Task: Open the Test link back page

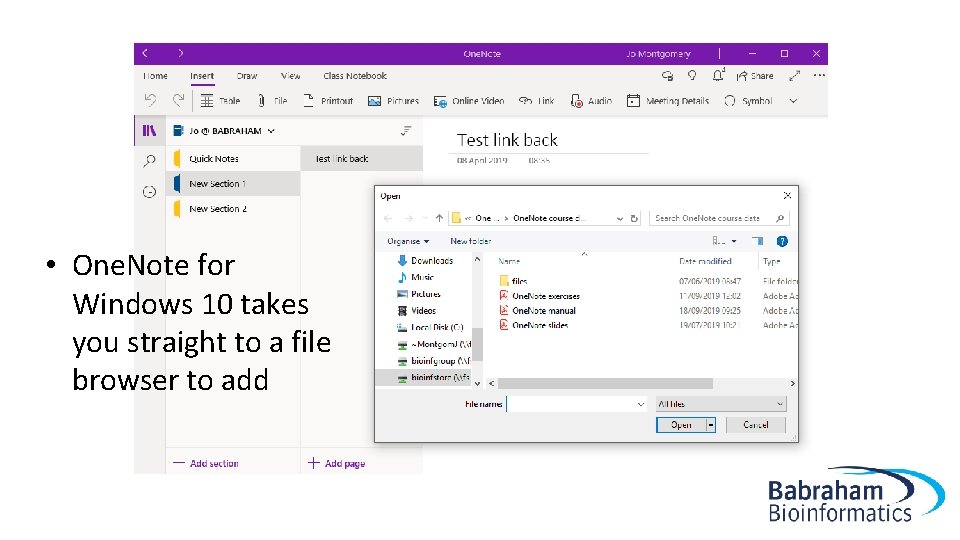Action: [x=362, y=159]
